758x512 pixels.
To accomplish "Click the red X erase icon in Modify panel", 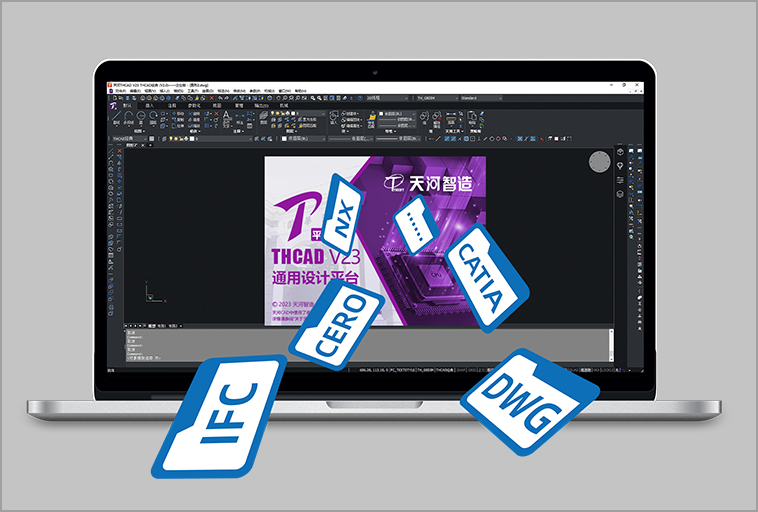I will [x=216, y=114].
